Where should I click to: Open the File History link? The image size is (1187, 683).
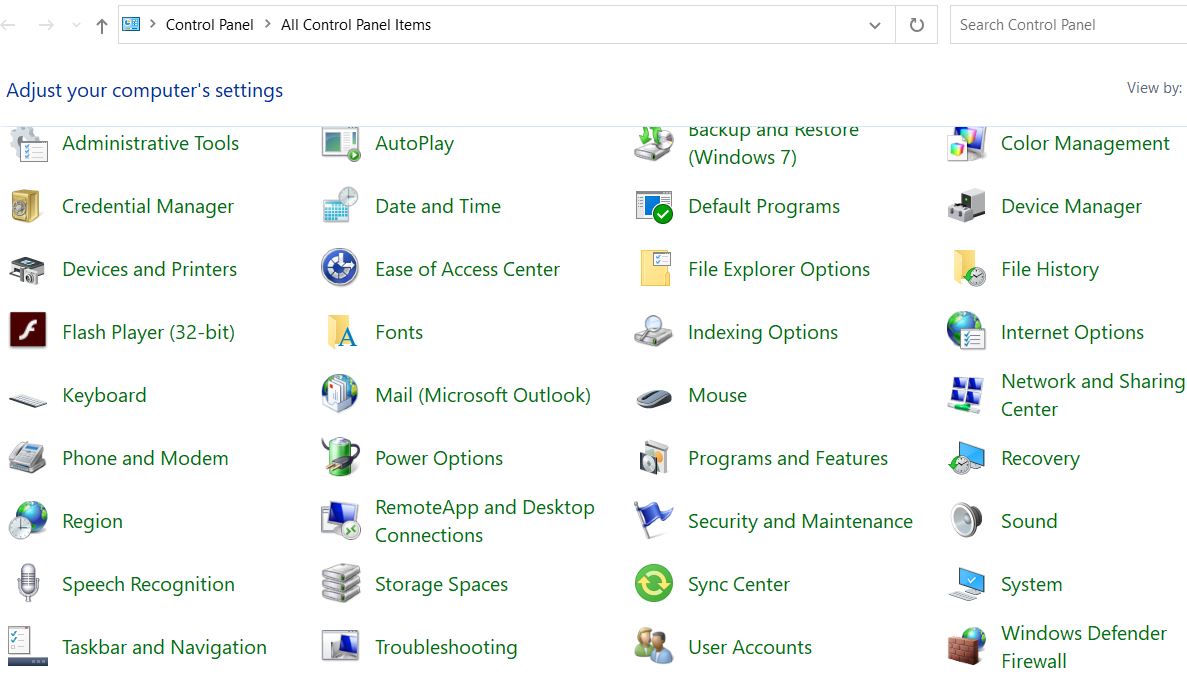[1050, 270]
